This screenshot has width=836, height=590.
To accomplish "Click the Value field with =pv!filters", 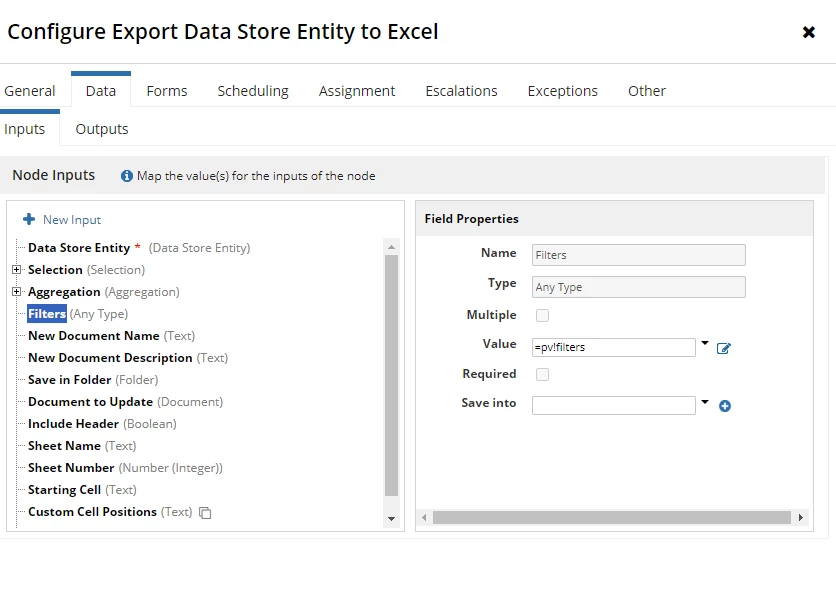I will click(x=614, y=347).
